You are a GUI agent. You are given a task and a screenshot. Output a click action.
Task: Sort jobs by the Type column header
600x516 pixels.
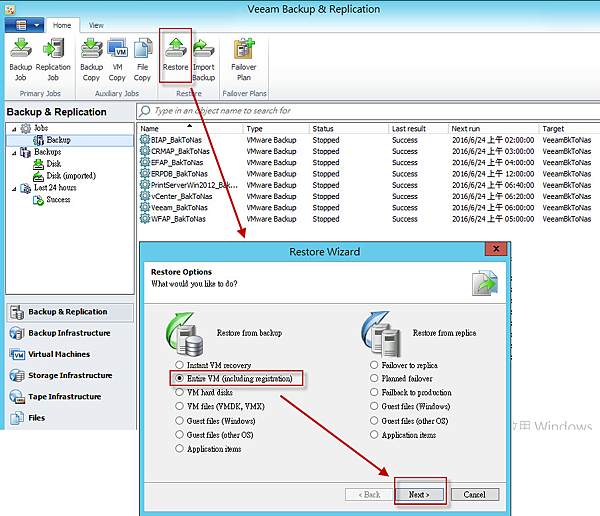click(276, 129)
